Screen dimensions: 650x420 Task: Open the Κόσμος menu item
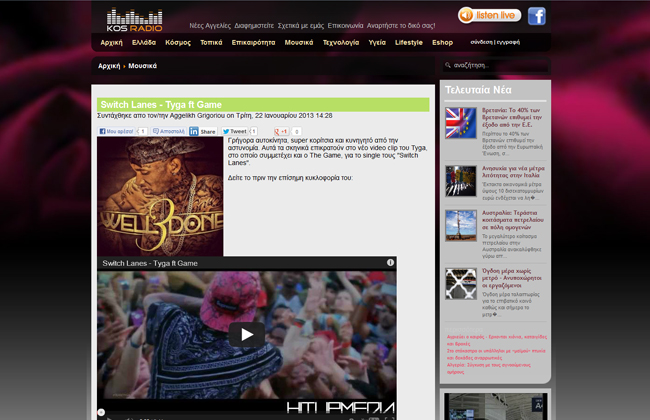(x=178, y=42)
